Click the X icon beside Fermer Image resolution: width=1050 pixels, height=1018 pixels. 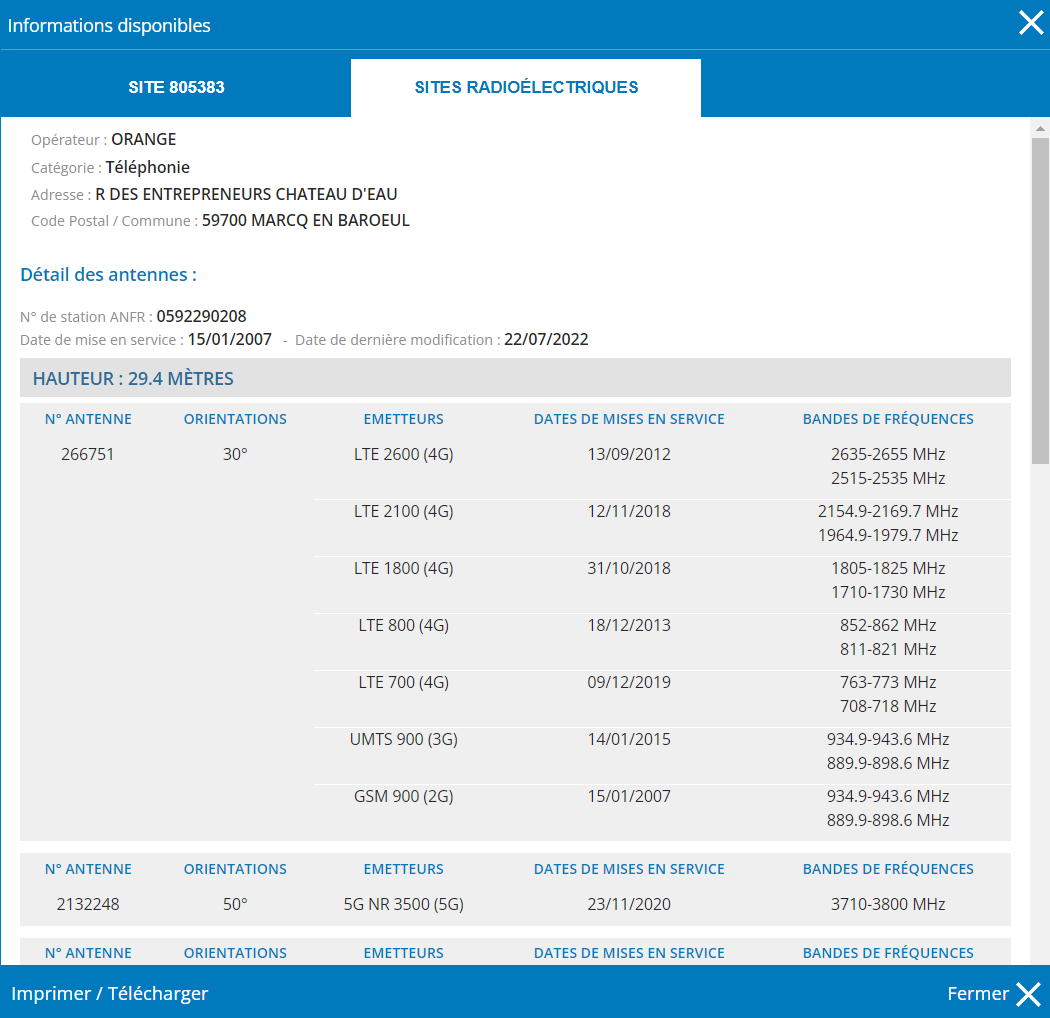tap(1028, 993)
